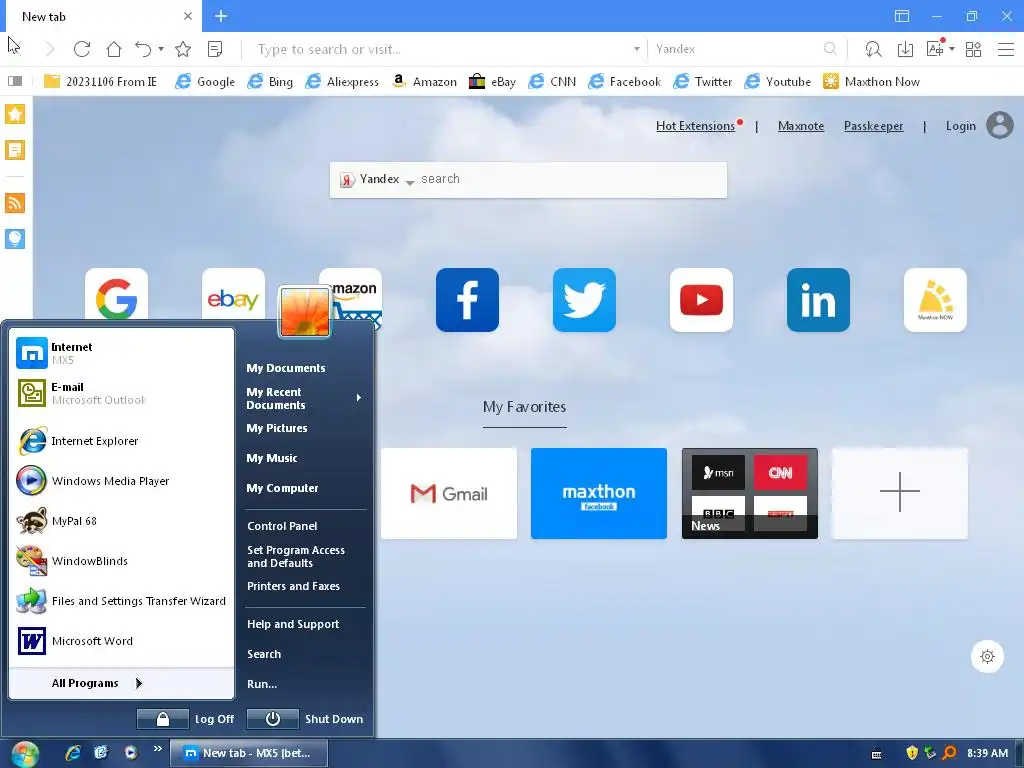Expand My Recent Documents submenu
Viewport: 1024px width, 768px height.
[x=304, y=398]
